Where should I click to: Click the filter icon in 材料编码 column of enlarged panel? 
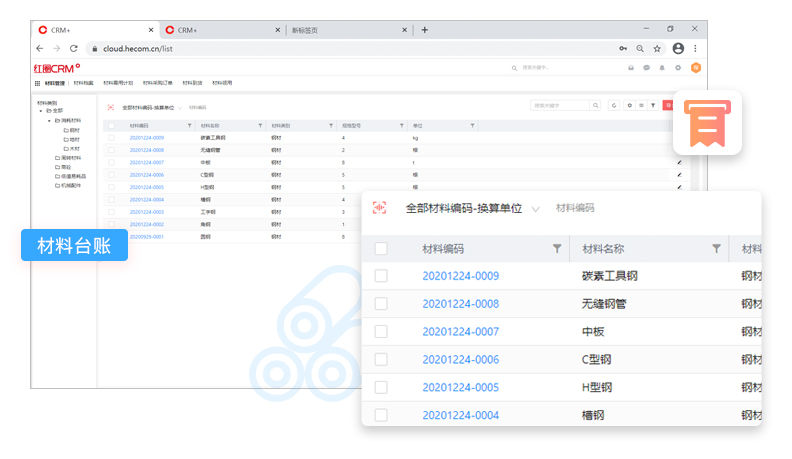(x=557, y=249)
